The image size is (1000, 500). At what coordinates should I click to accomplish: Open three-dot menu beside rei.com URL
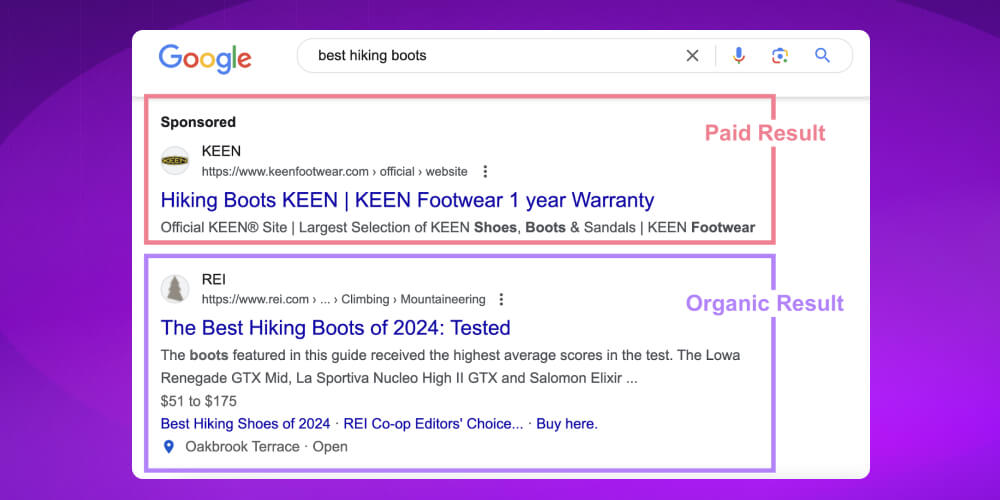(501, 299)
